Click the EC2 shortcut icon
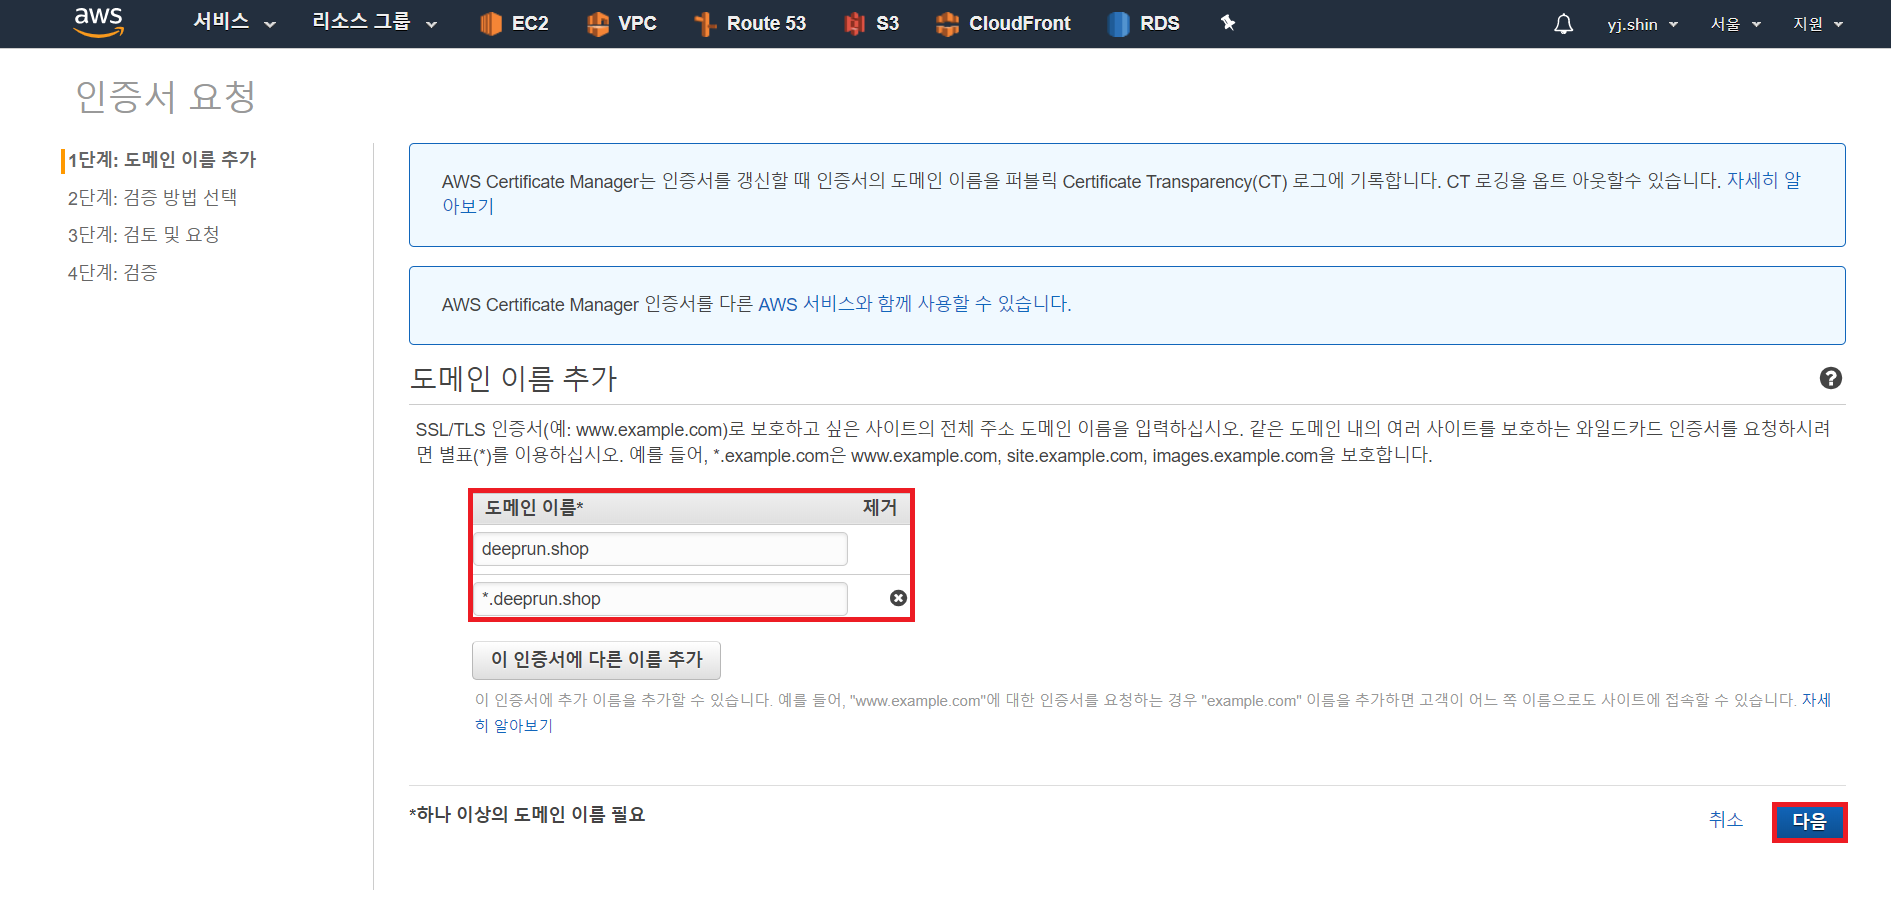The width and height of the screenshot is (1891, 901). point(490,24)
